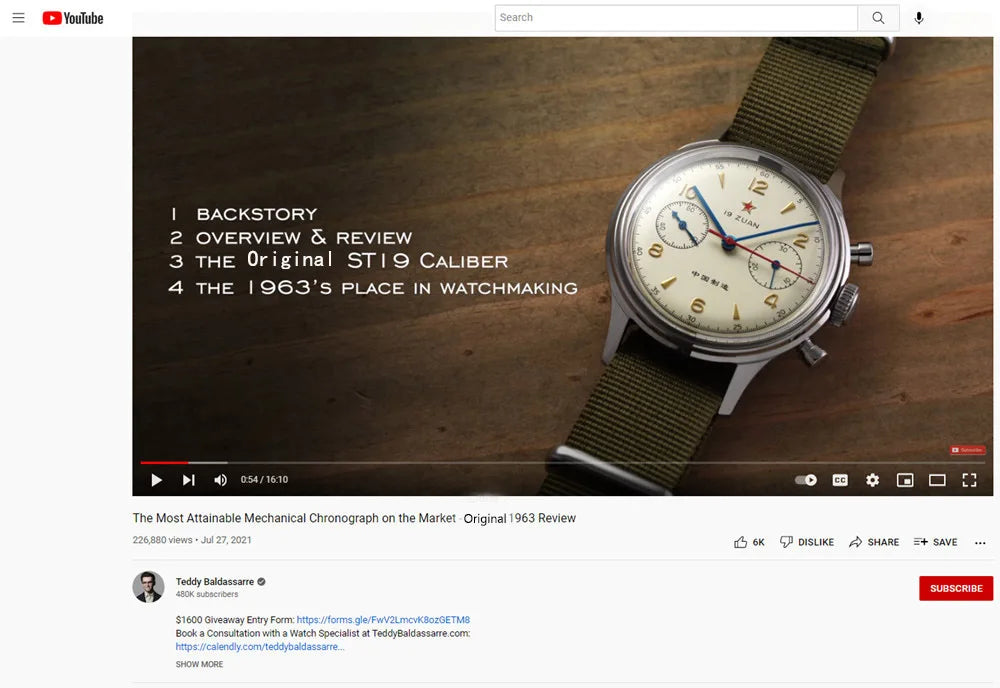The width and height of the screenshot is (1000, 688).
Task: Open the video settings gear
Action: click(x=872, y=480)
